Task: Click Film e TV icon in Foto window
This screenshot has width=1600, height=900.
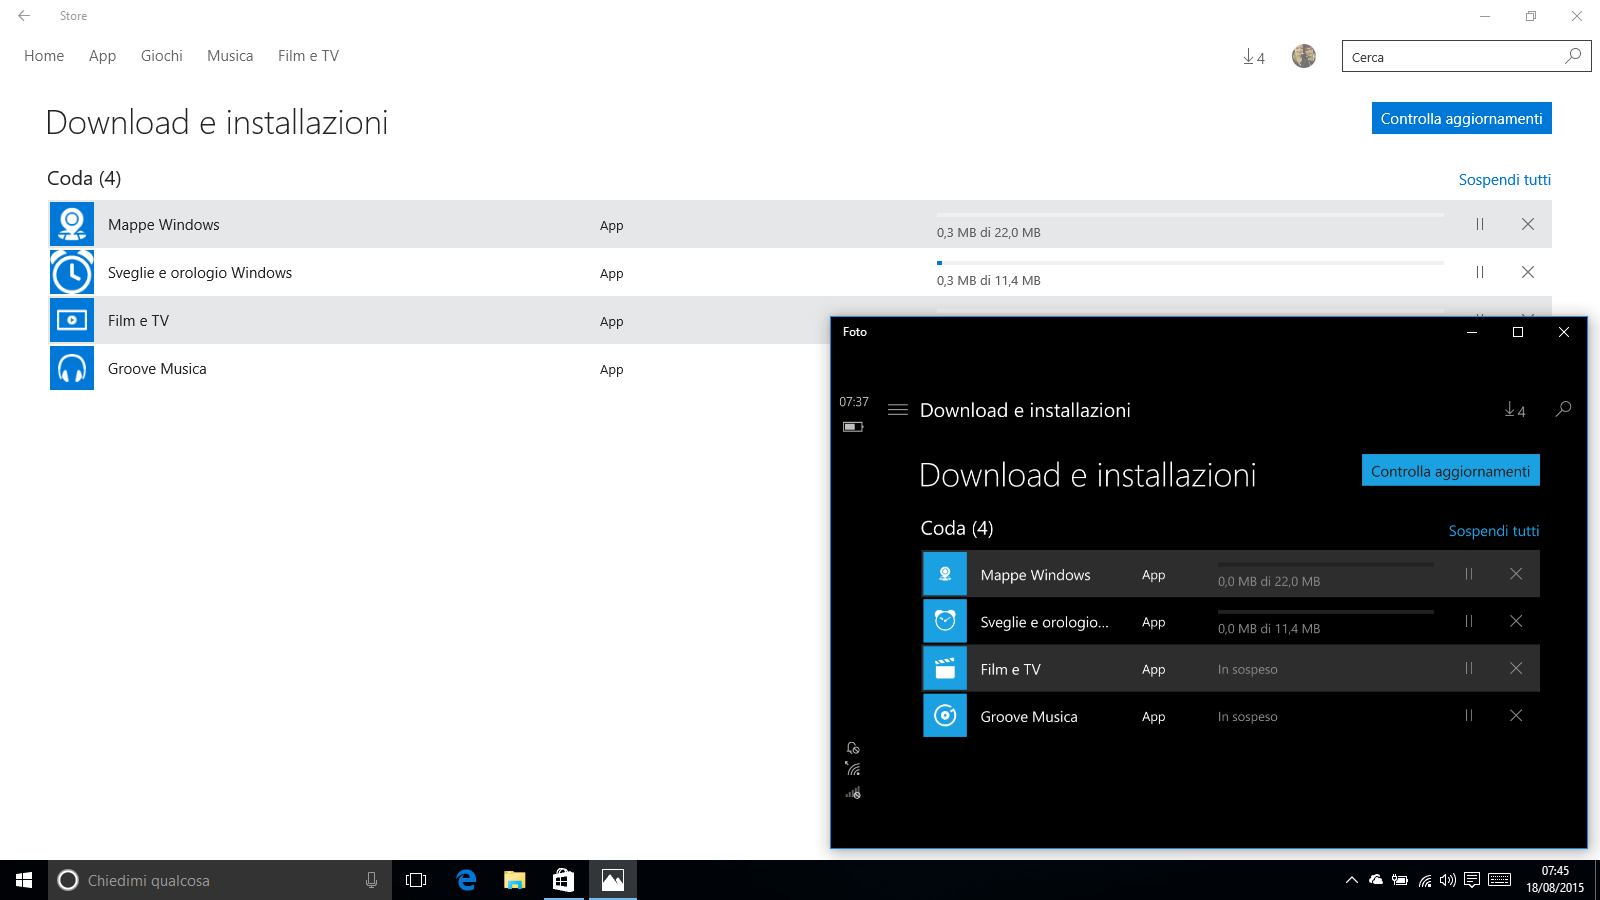Action: pyautogui.click(x=945, y=669)
